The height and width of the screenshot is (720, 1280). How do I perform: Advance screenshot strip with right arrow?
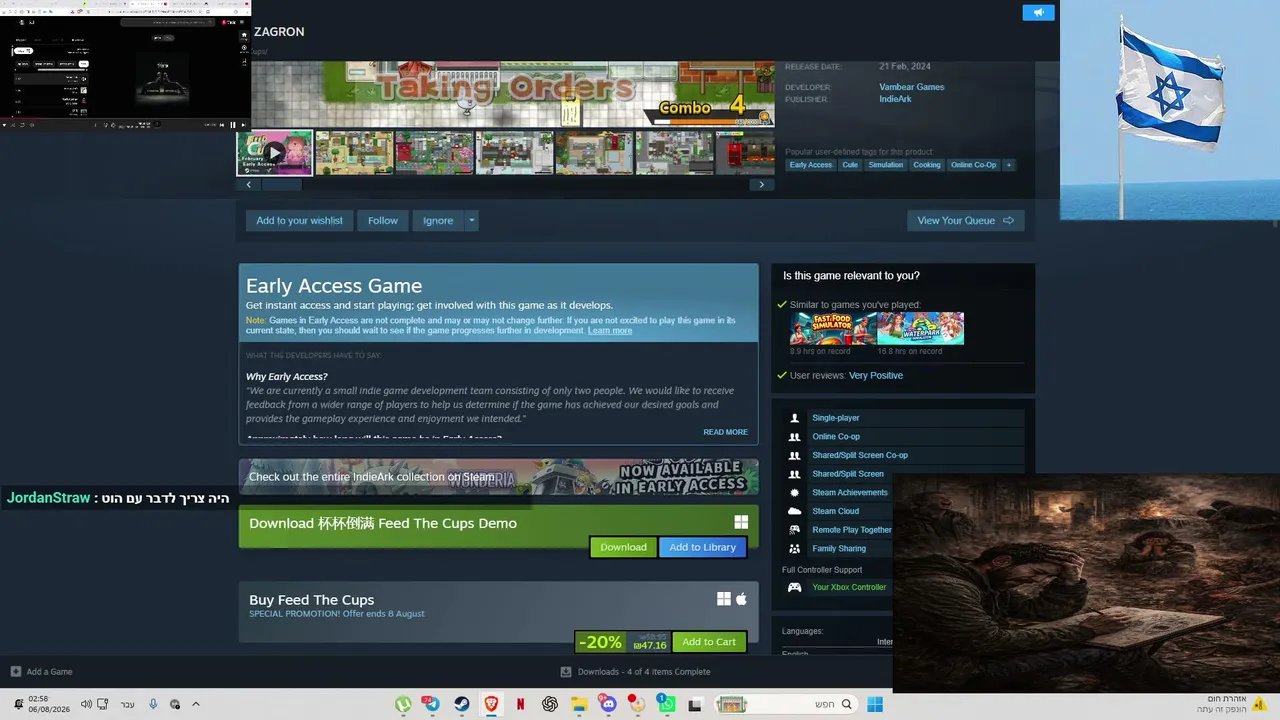point(761,184)
